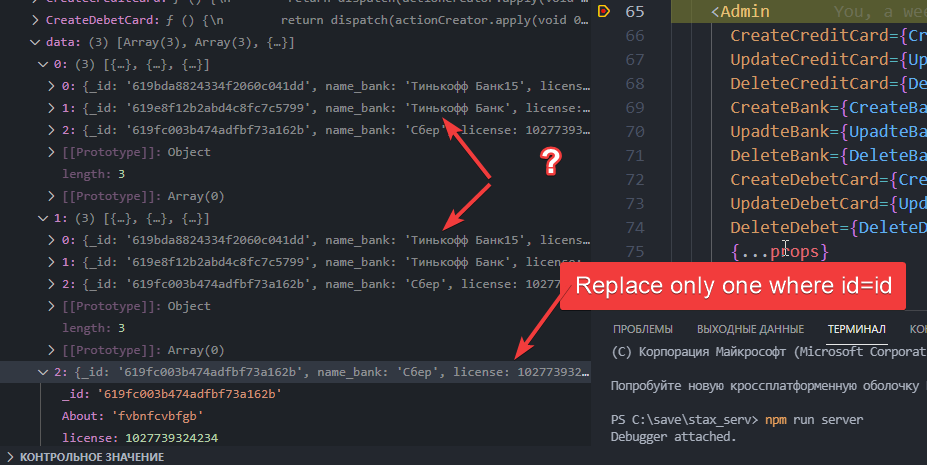Viewport: 927px width, 465px height.
Task: Place cursor on the CreateDebetCard= editor line 72
Action: (x=828, y=179)
